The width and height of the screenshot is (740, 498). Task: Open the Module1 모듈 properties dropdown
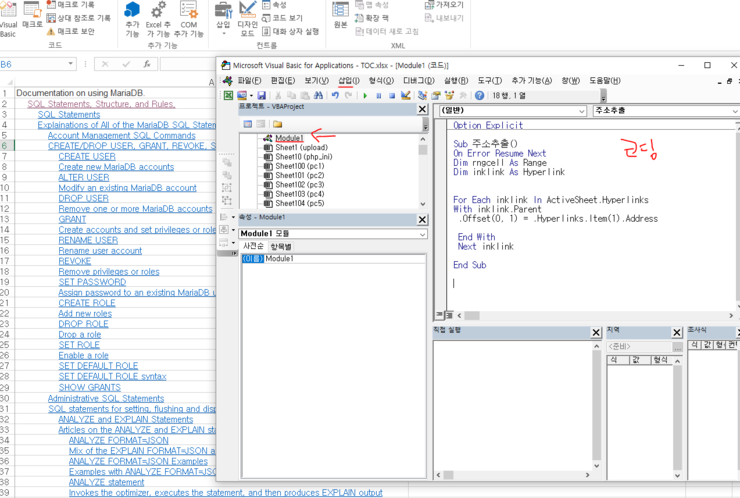tap(422, 234)
